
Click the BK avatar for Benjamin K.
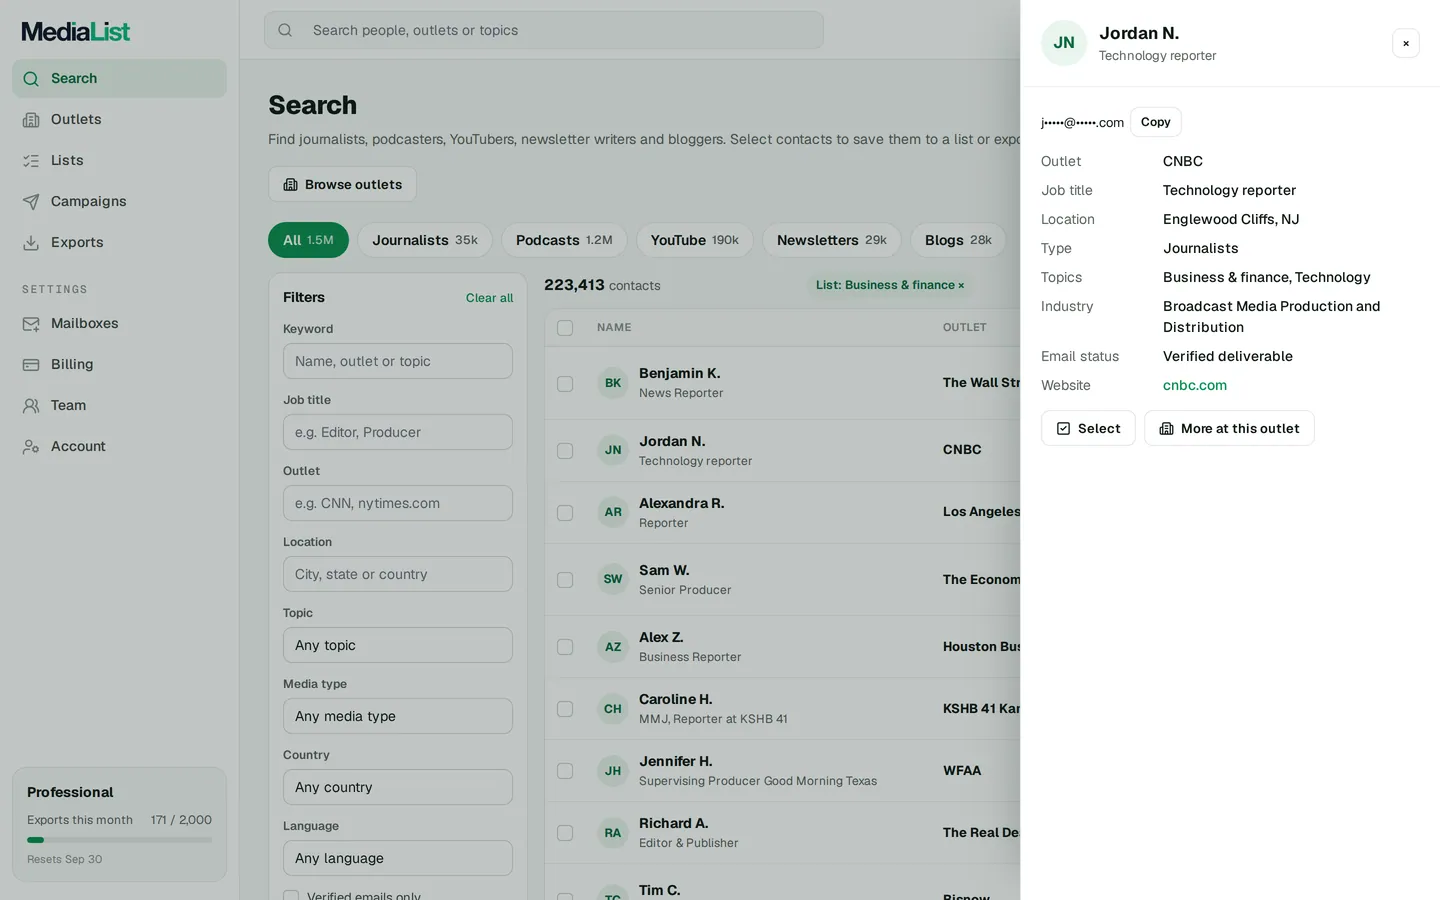point(613,383)
